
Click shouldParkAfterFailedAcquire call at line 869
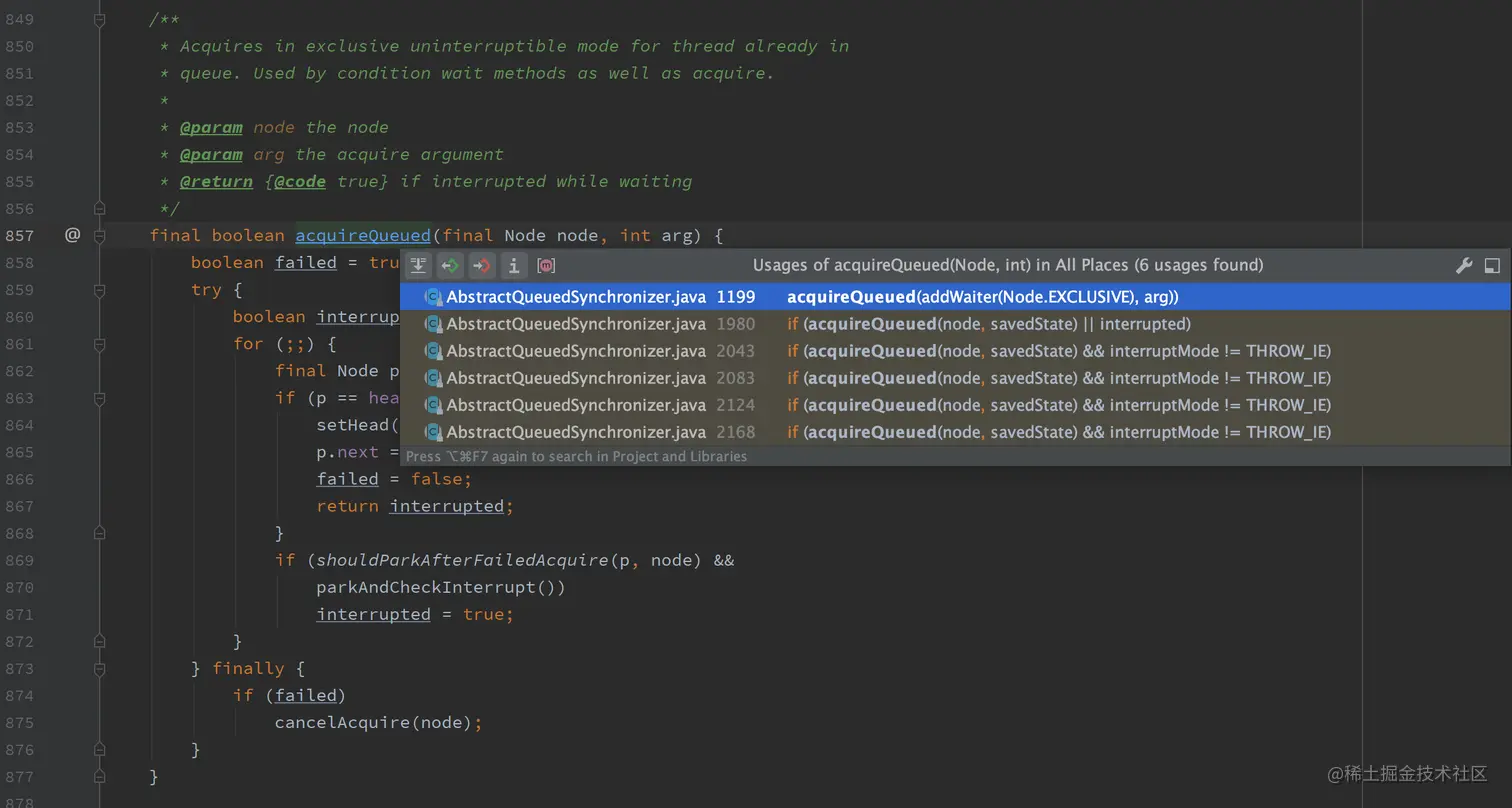[462, 560]
